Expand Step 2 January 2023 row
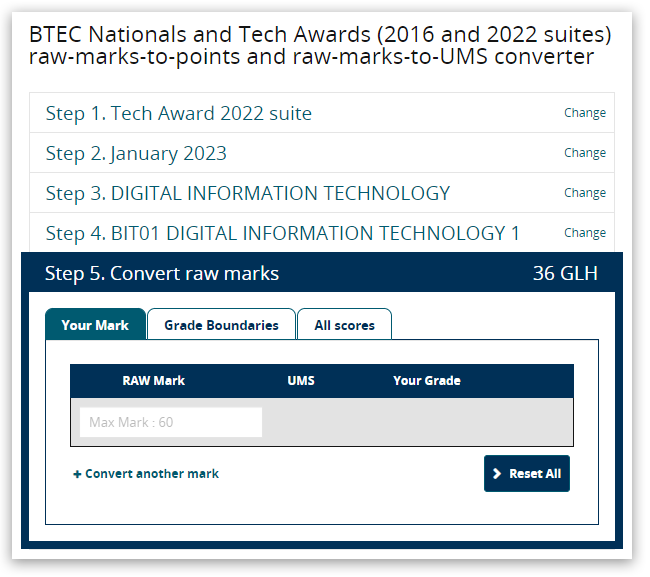The height and width of the screenshot is (577, 650). click(136, 154)
